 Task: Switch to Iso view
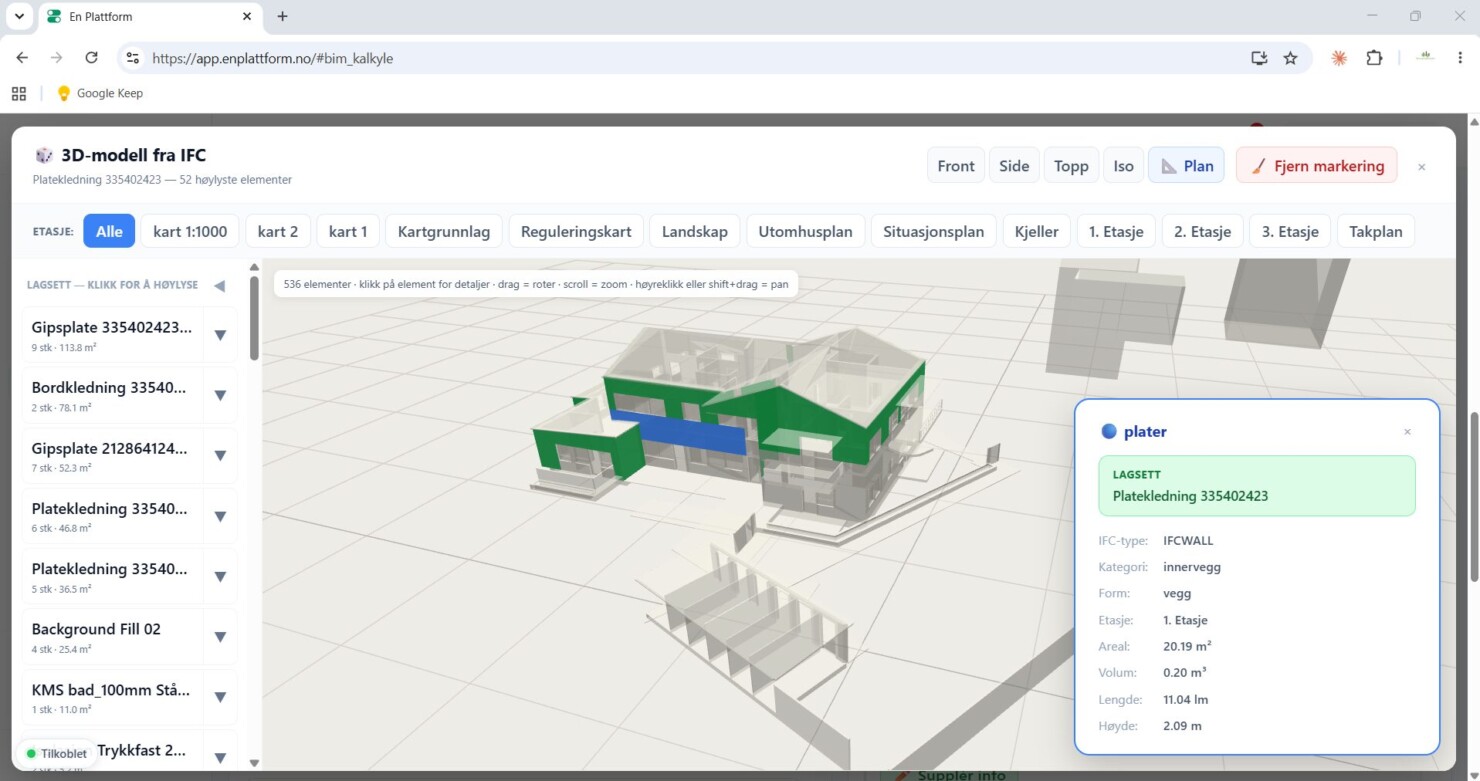click(1124, 166)
